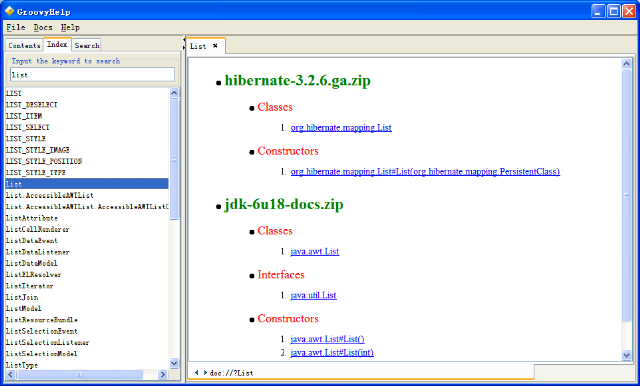Switch to the Contents tab
The height and width of the screenshot is (386, 640).
[24, 45]
